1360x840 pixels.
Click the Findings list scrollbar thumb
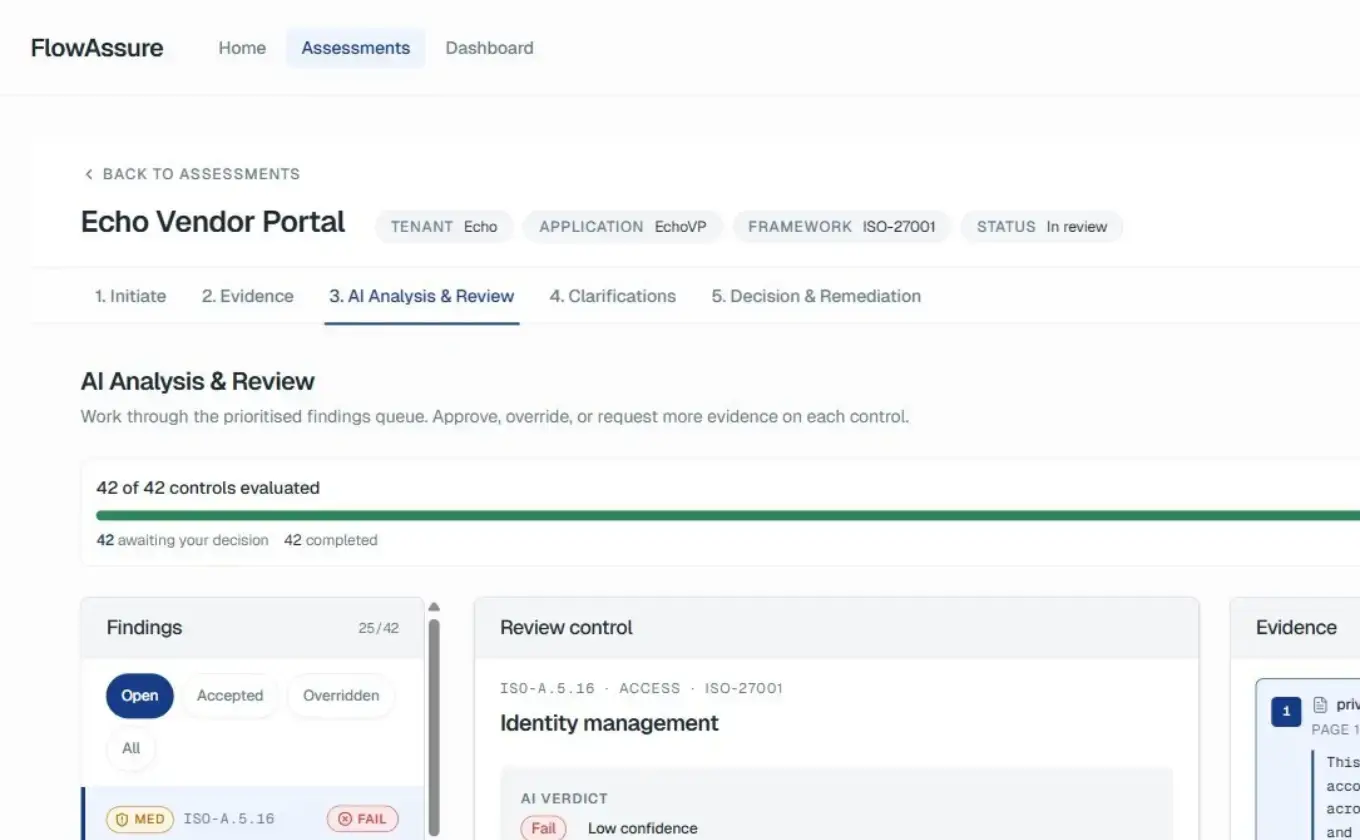click(x=434, y=728)
